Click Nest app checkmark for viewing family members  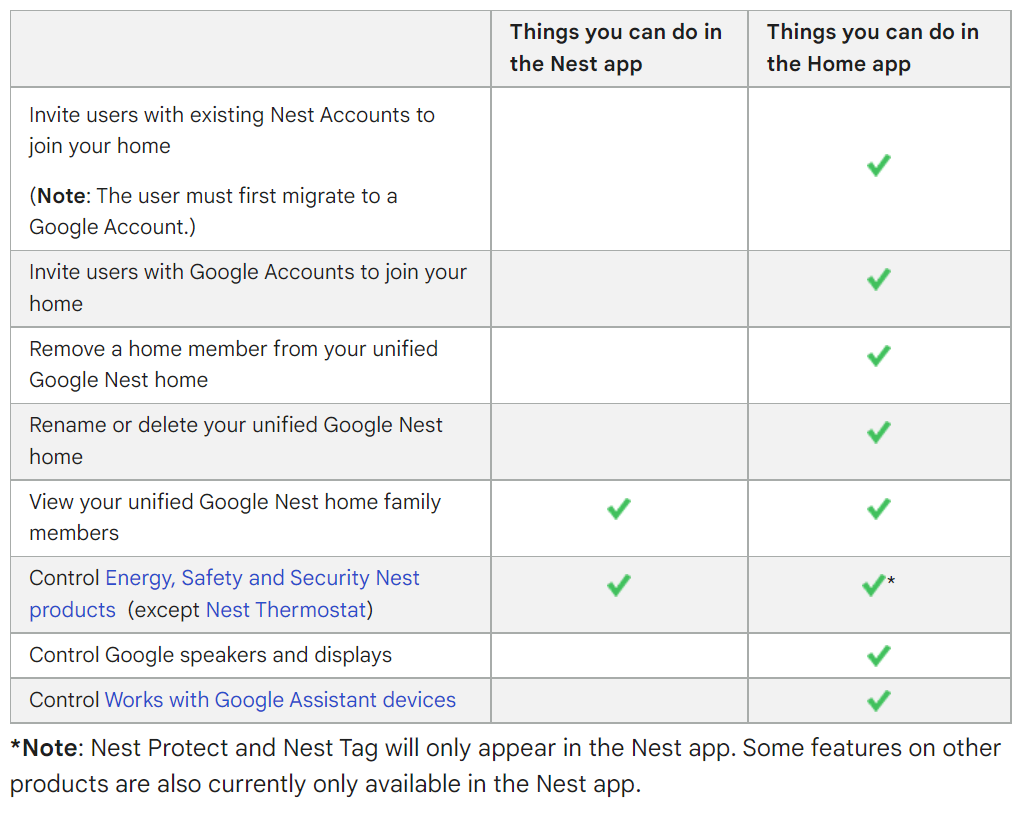[x=619, y=509]
